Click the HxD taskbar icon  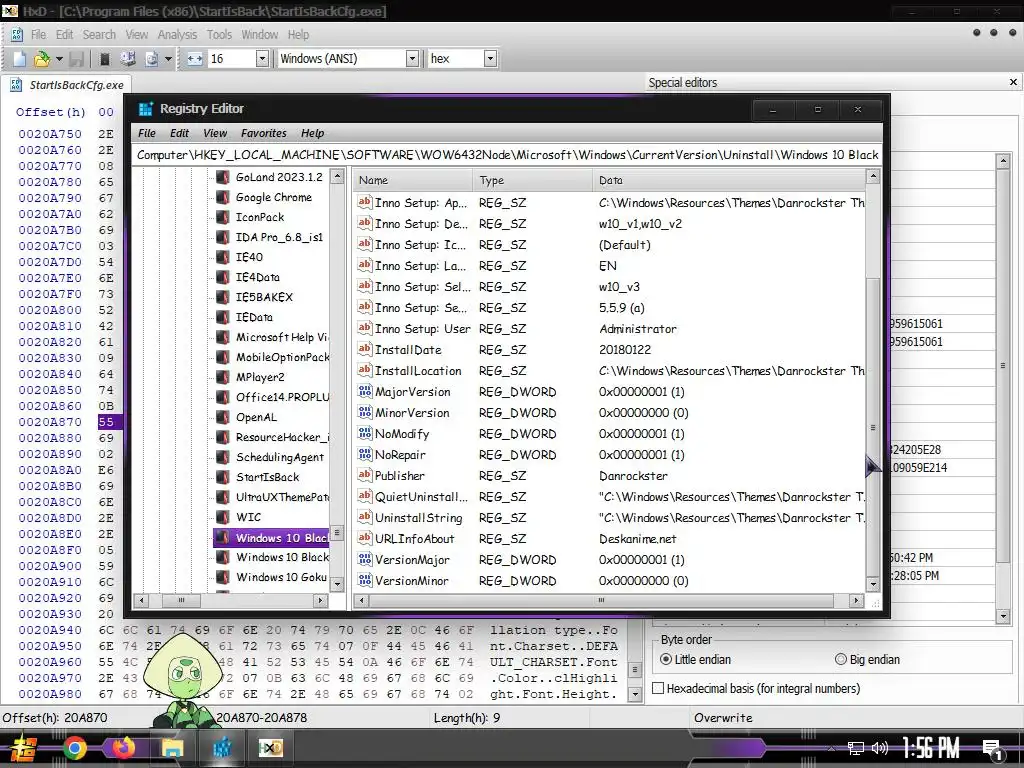pos(270,748)
